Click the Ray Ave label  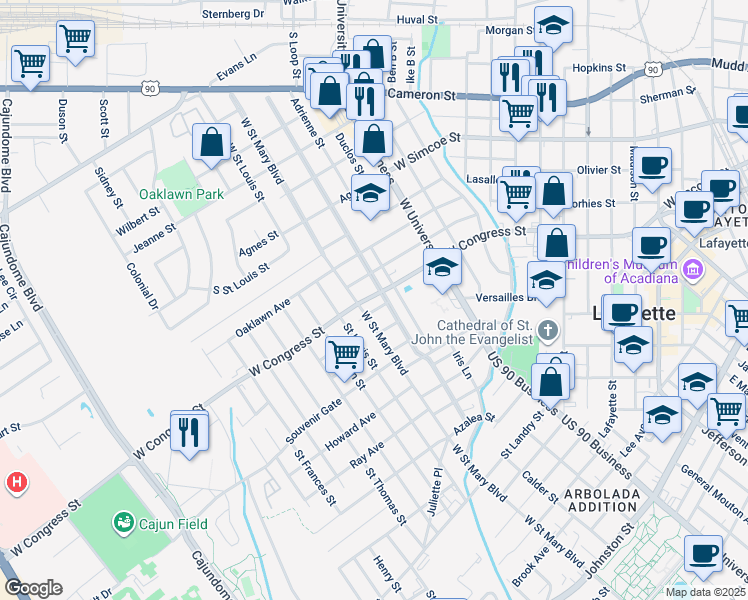367,455
